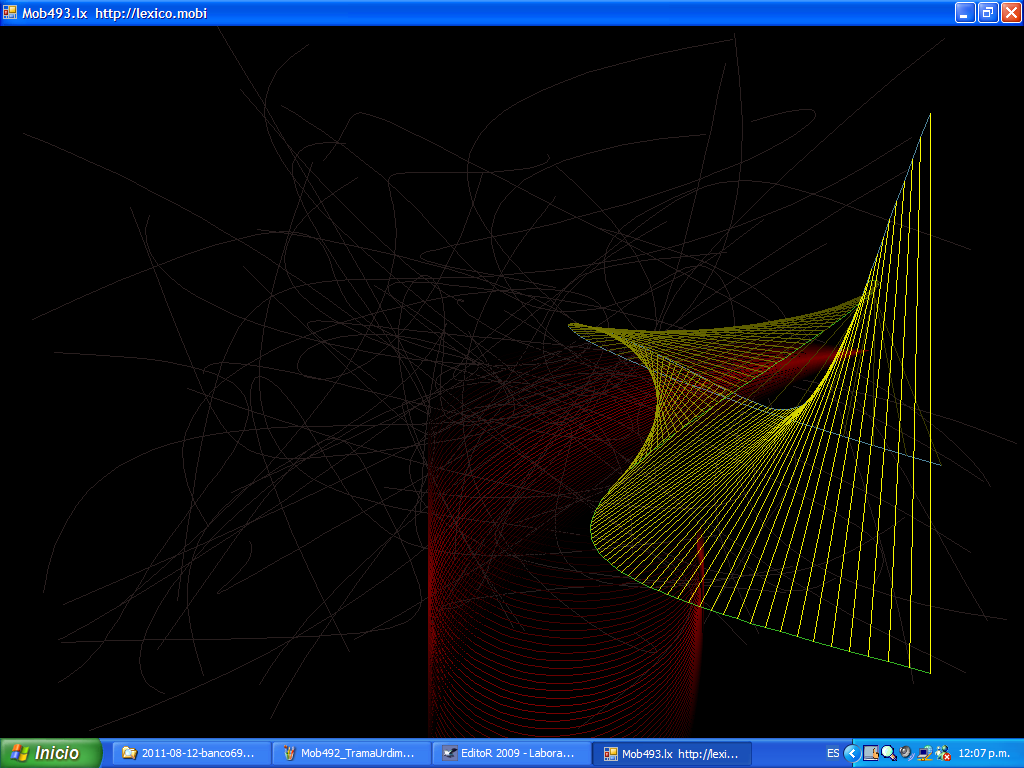Open the Inicio start menu
Screen dimensions: 1024x768
coord(52,753)
